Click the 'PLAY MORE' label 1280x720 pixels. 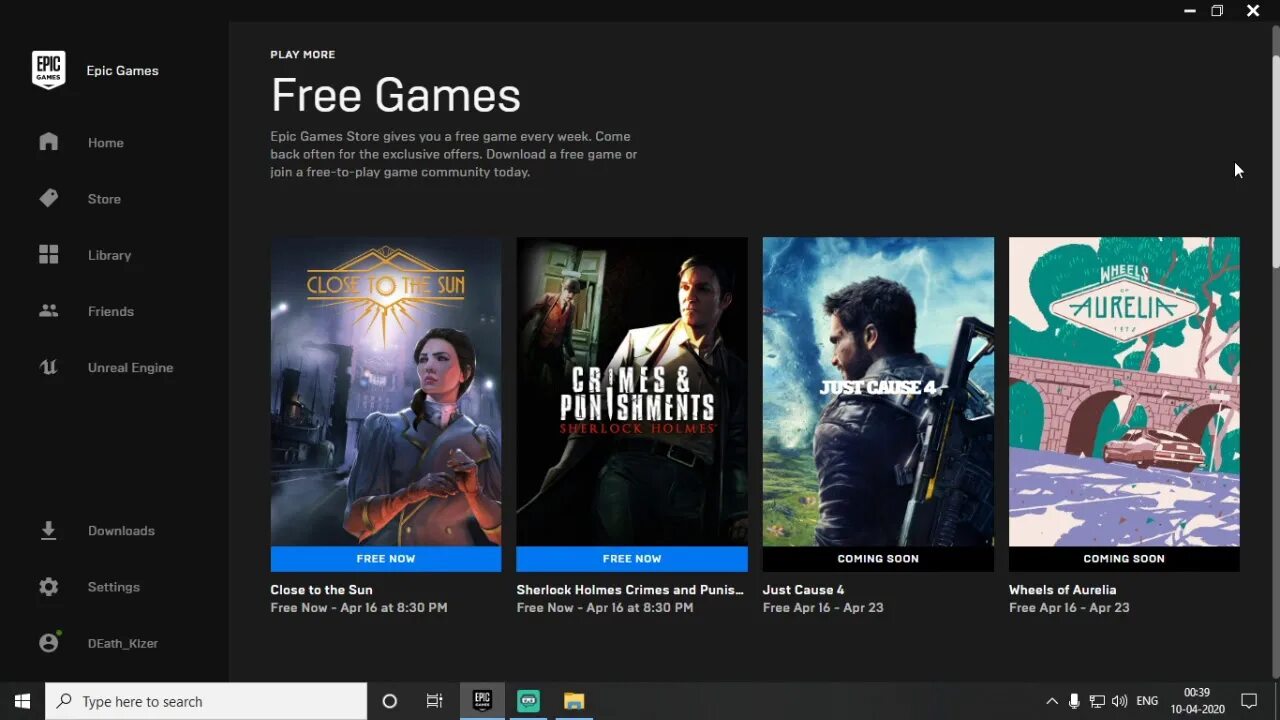[x=302, y=55]
